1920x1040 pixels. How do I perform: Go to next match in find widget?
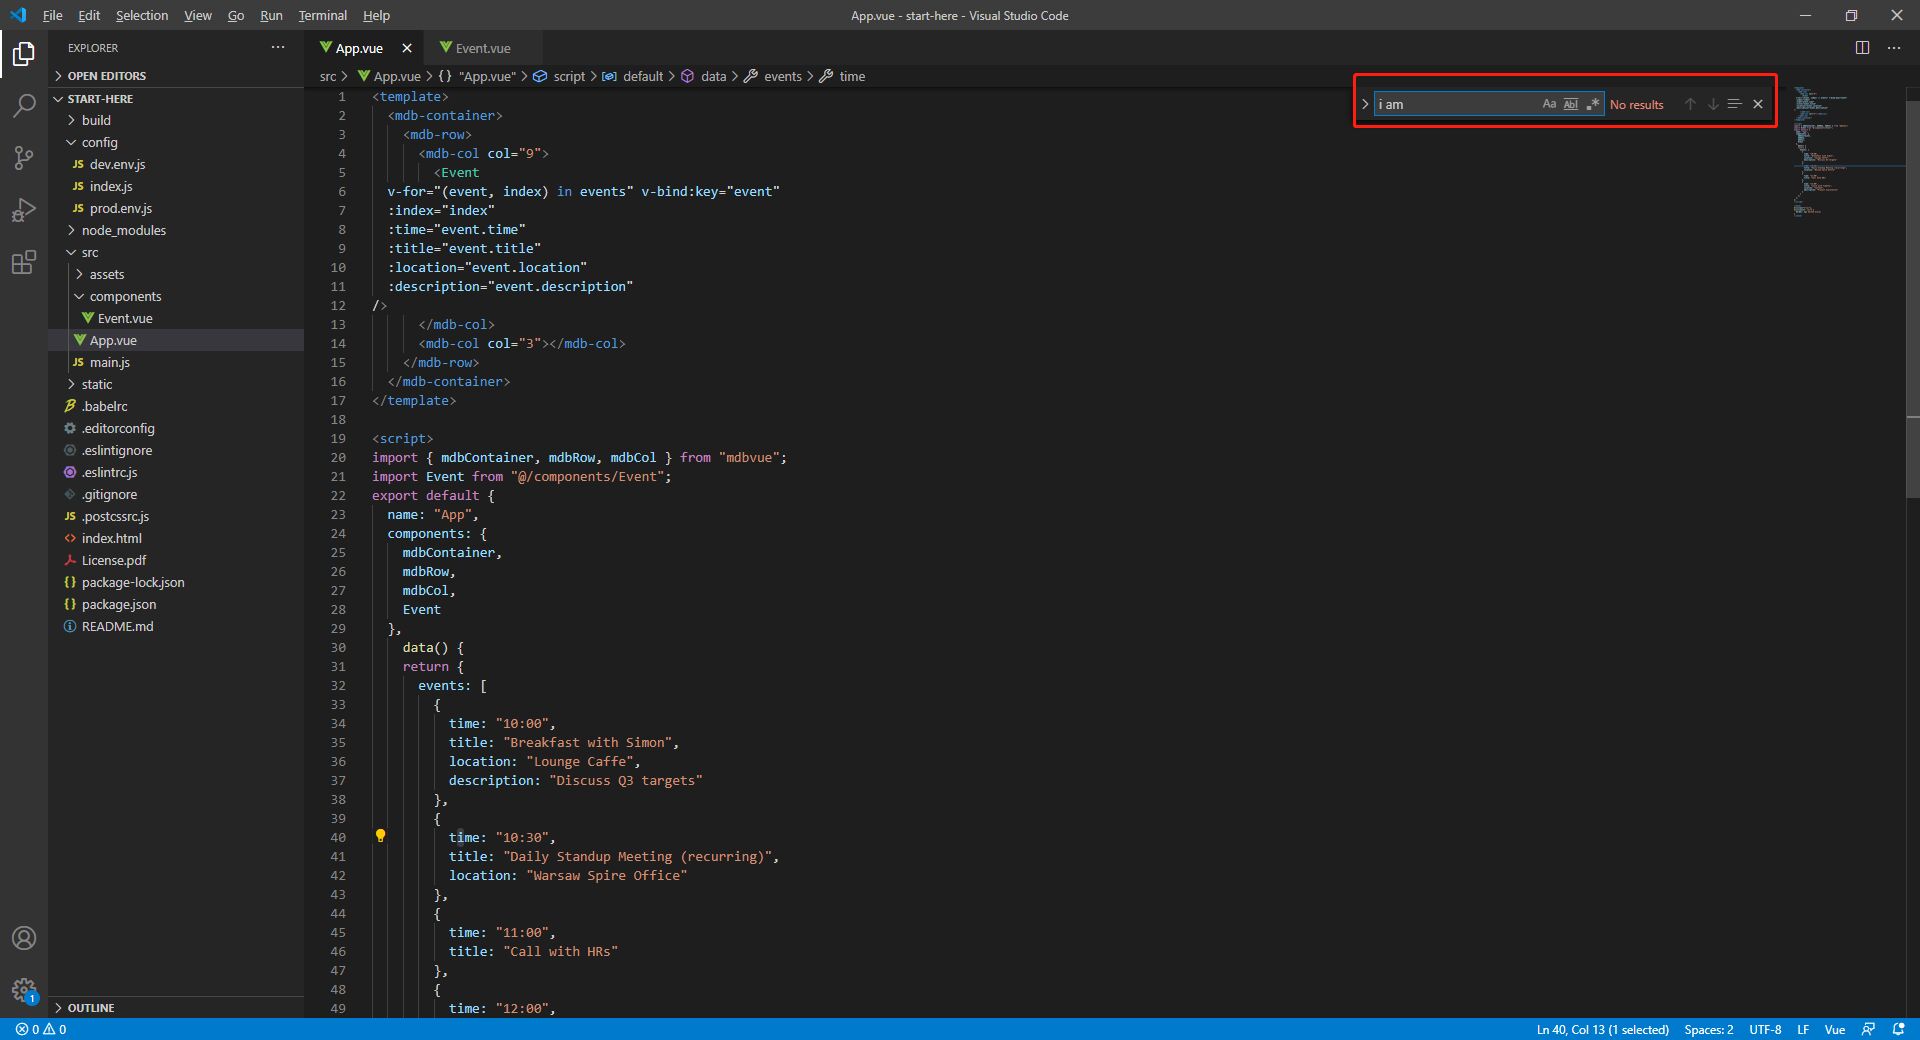pyautogui.click(x=1713, y=104)
